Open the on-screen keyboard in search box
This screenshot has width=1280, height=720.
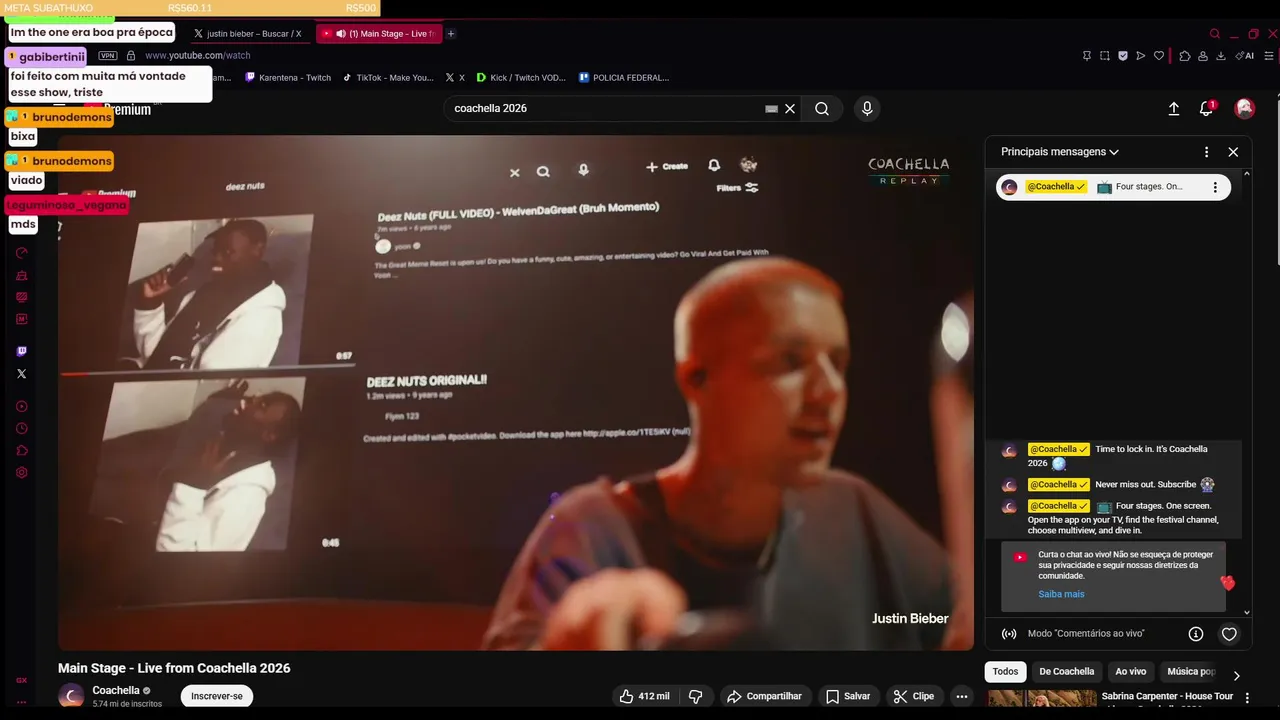(771, 108)
